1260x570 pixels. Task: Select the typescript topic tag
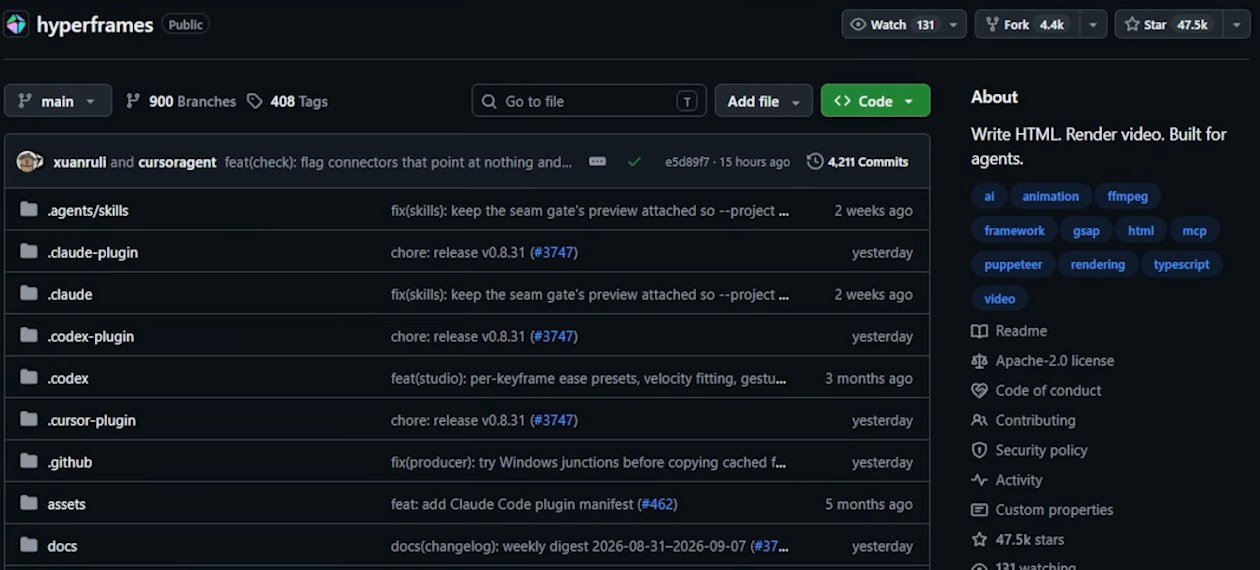(x=1181, y=265)
